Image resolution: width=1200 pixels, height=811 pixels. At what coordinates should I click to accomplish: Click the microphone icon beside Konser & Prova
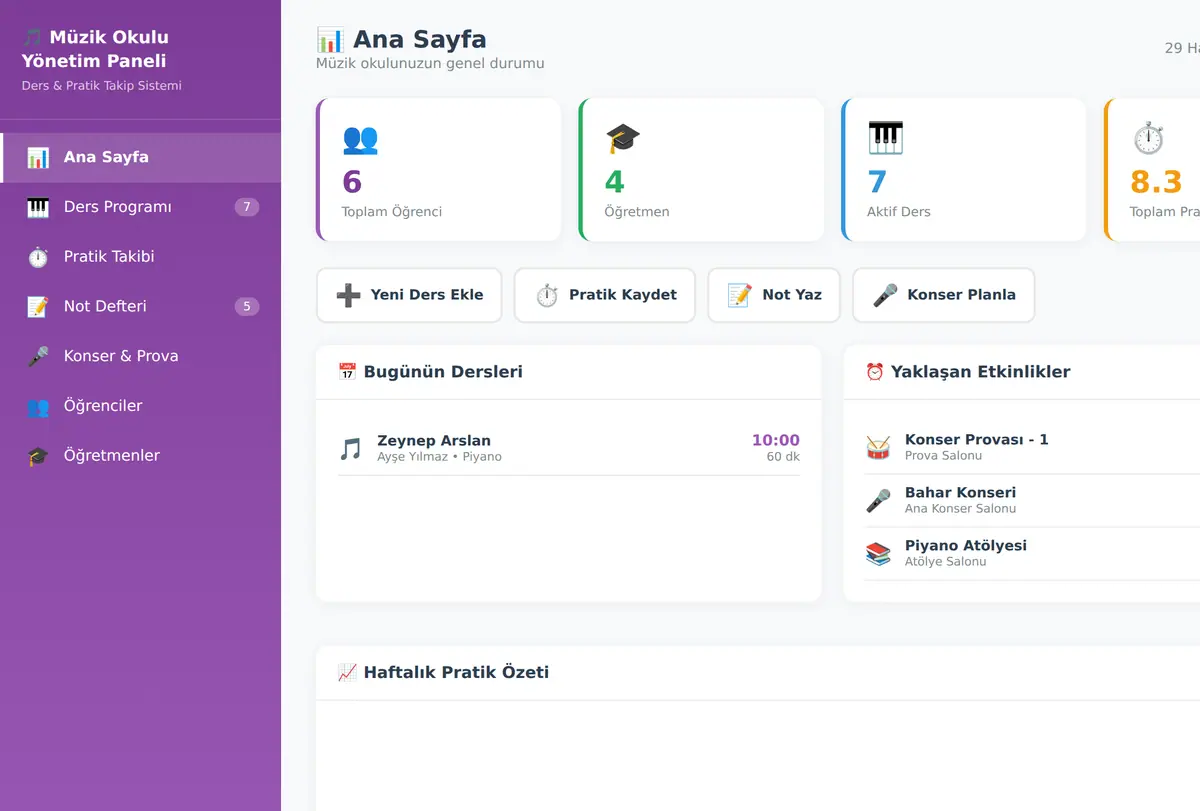38,356
